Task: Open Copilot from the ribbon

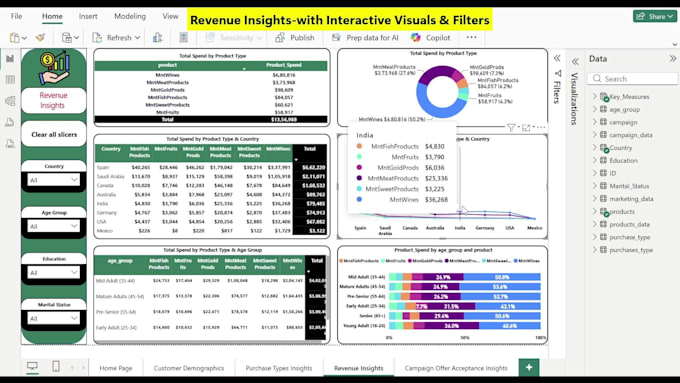Action: (x=431, y=38)
